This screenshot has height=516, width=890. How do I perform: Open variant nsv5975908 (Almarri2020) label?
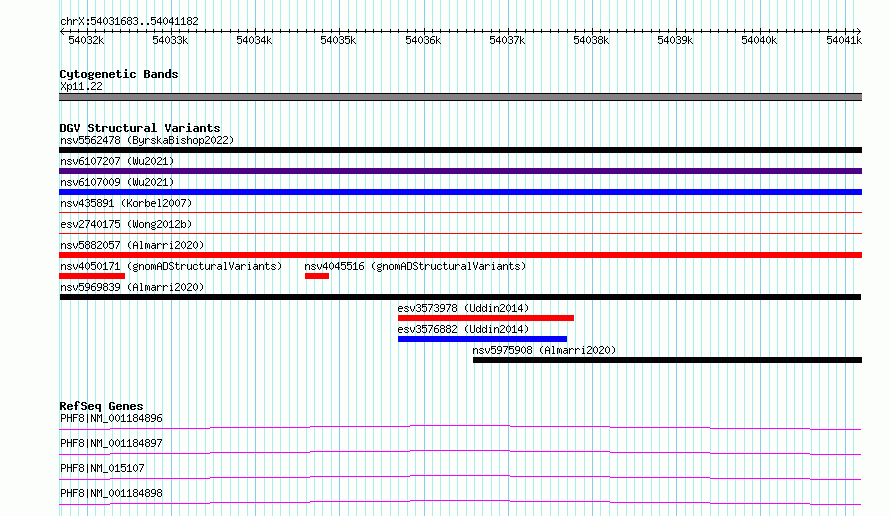click(544, 350)
